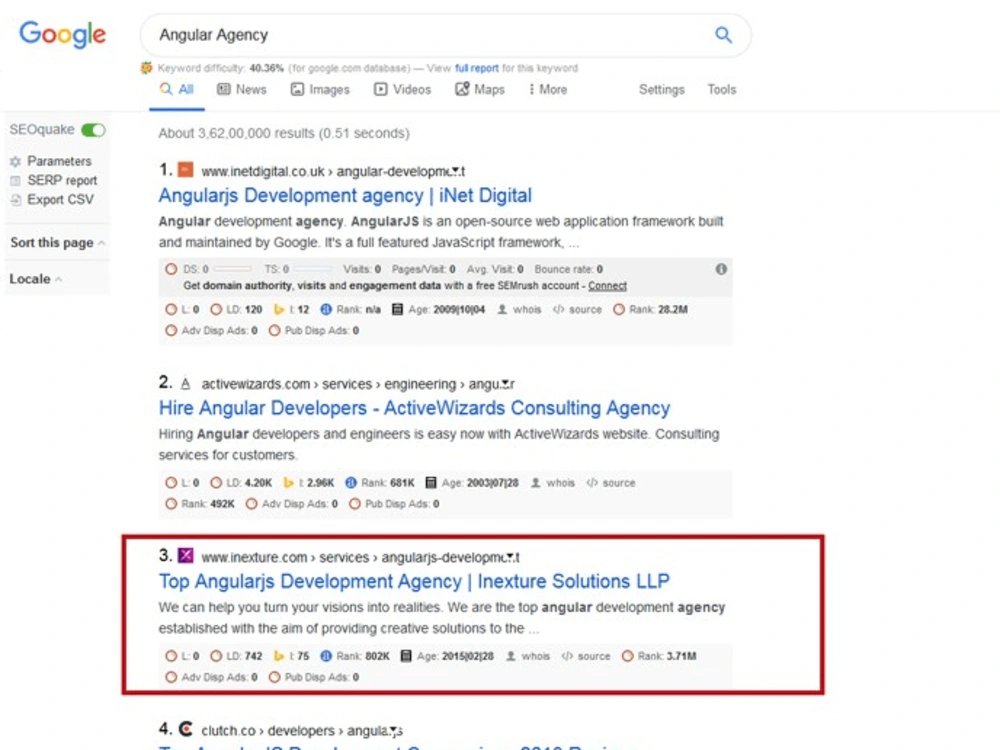
Task: Open Angularjs Development agency | iNet Digital result
Action: pyautogui.click(x=345, y=195)
